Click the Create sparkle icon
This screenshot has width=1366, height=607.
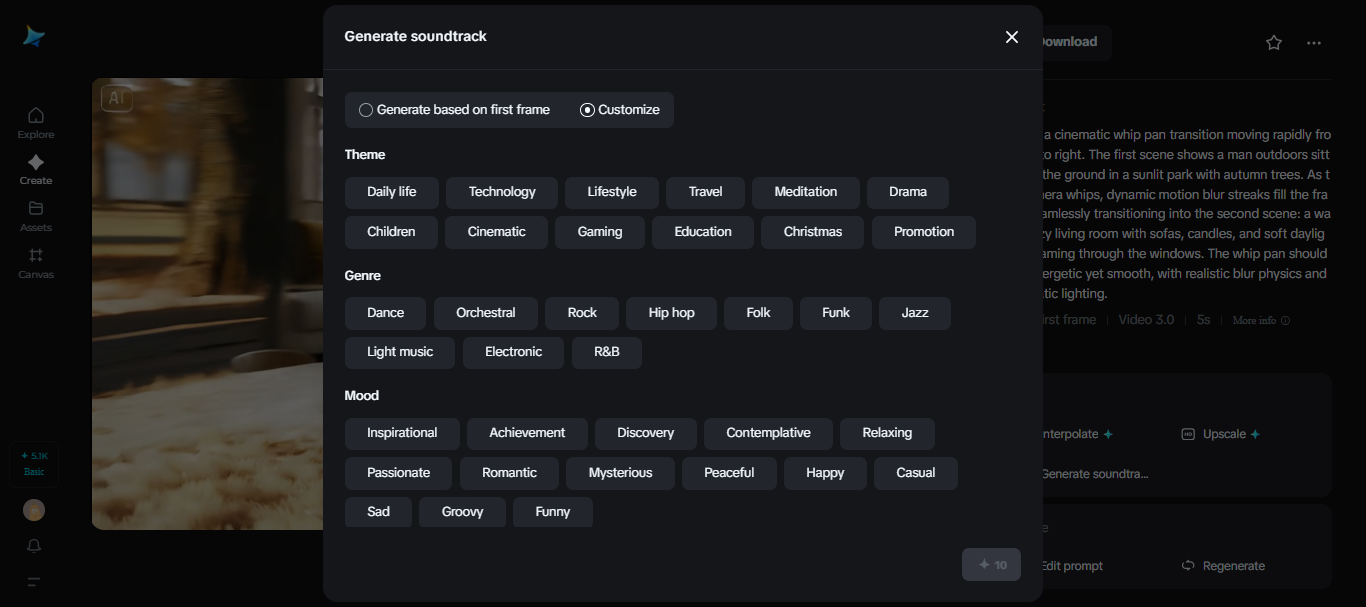pos(35,162)
